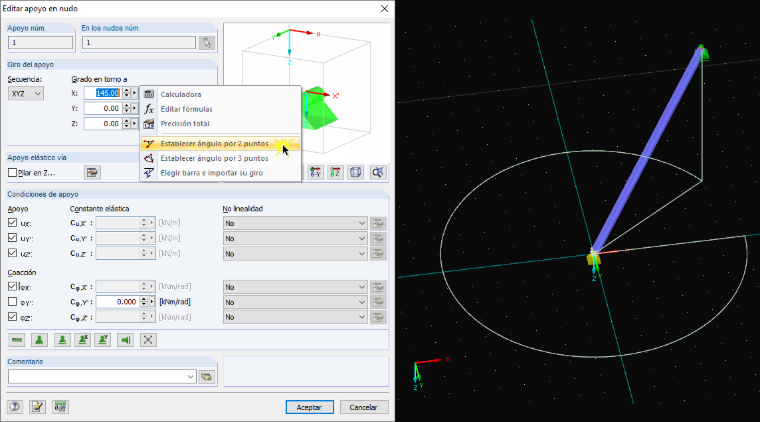Image resolution: width=760 pixels, height=422 pixels.
Task: Click the isometric view preview icon
Action: tap(356, 172)
